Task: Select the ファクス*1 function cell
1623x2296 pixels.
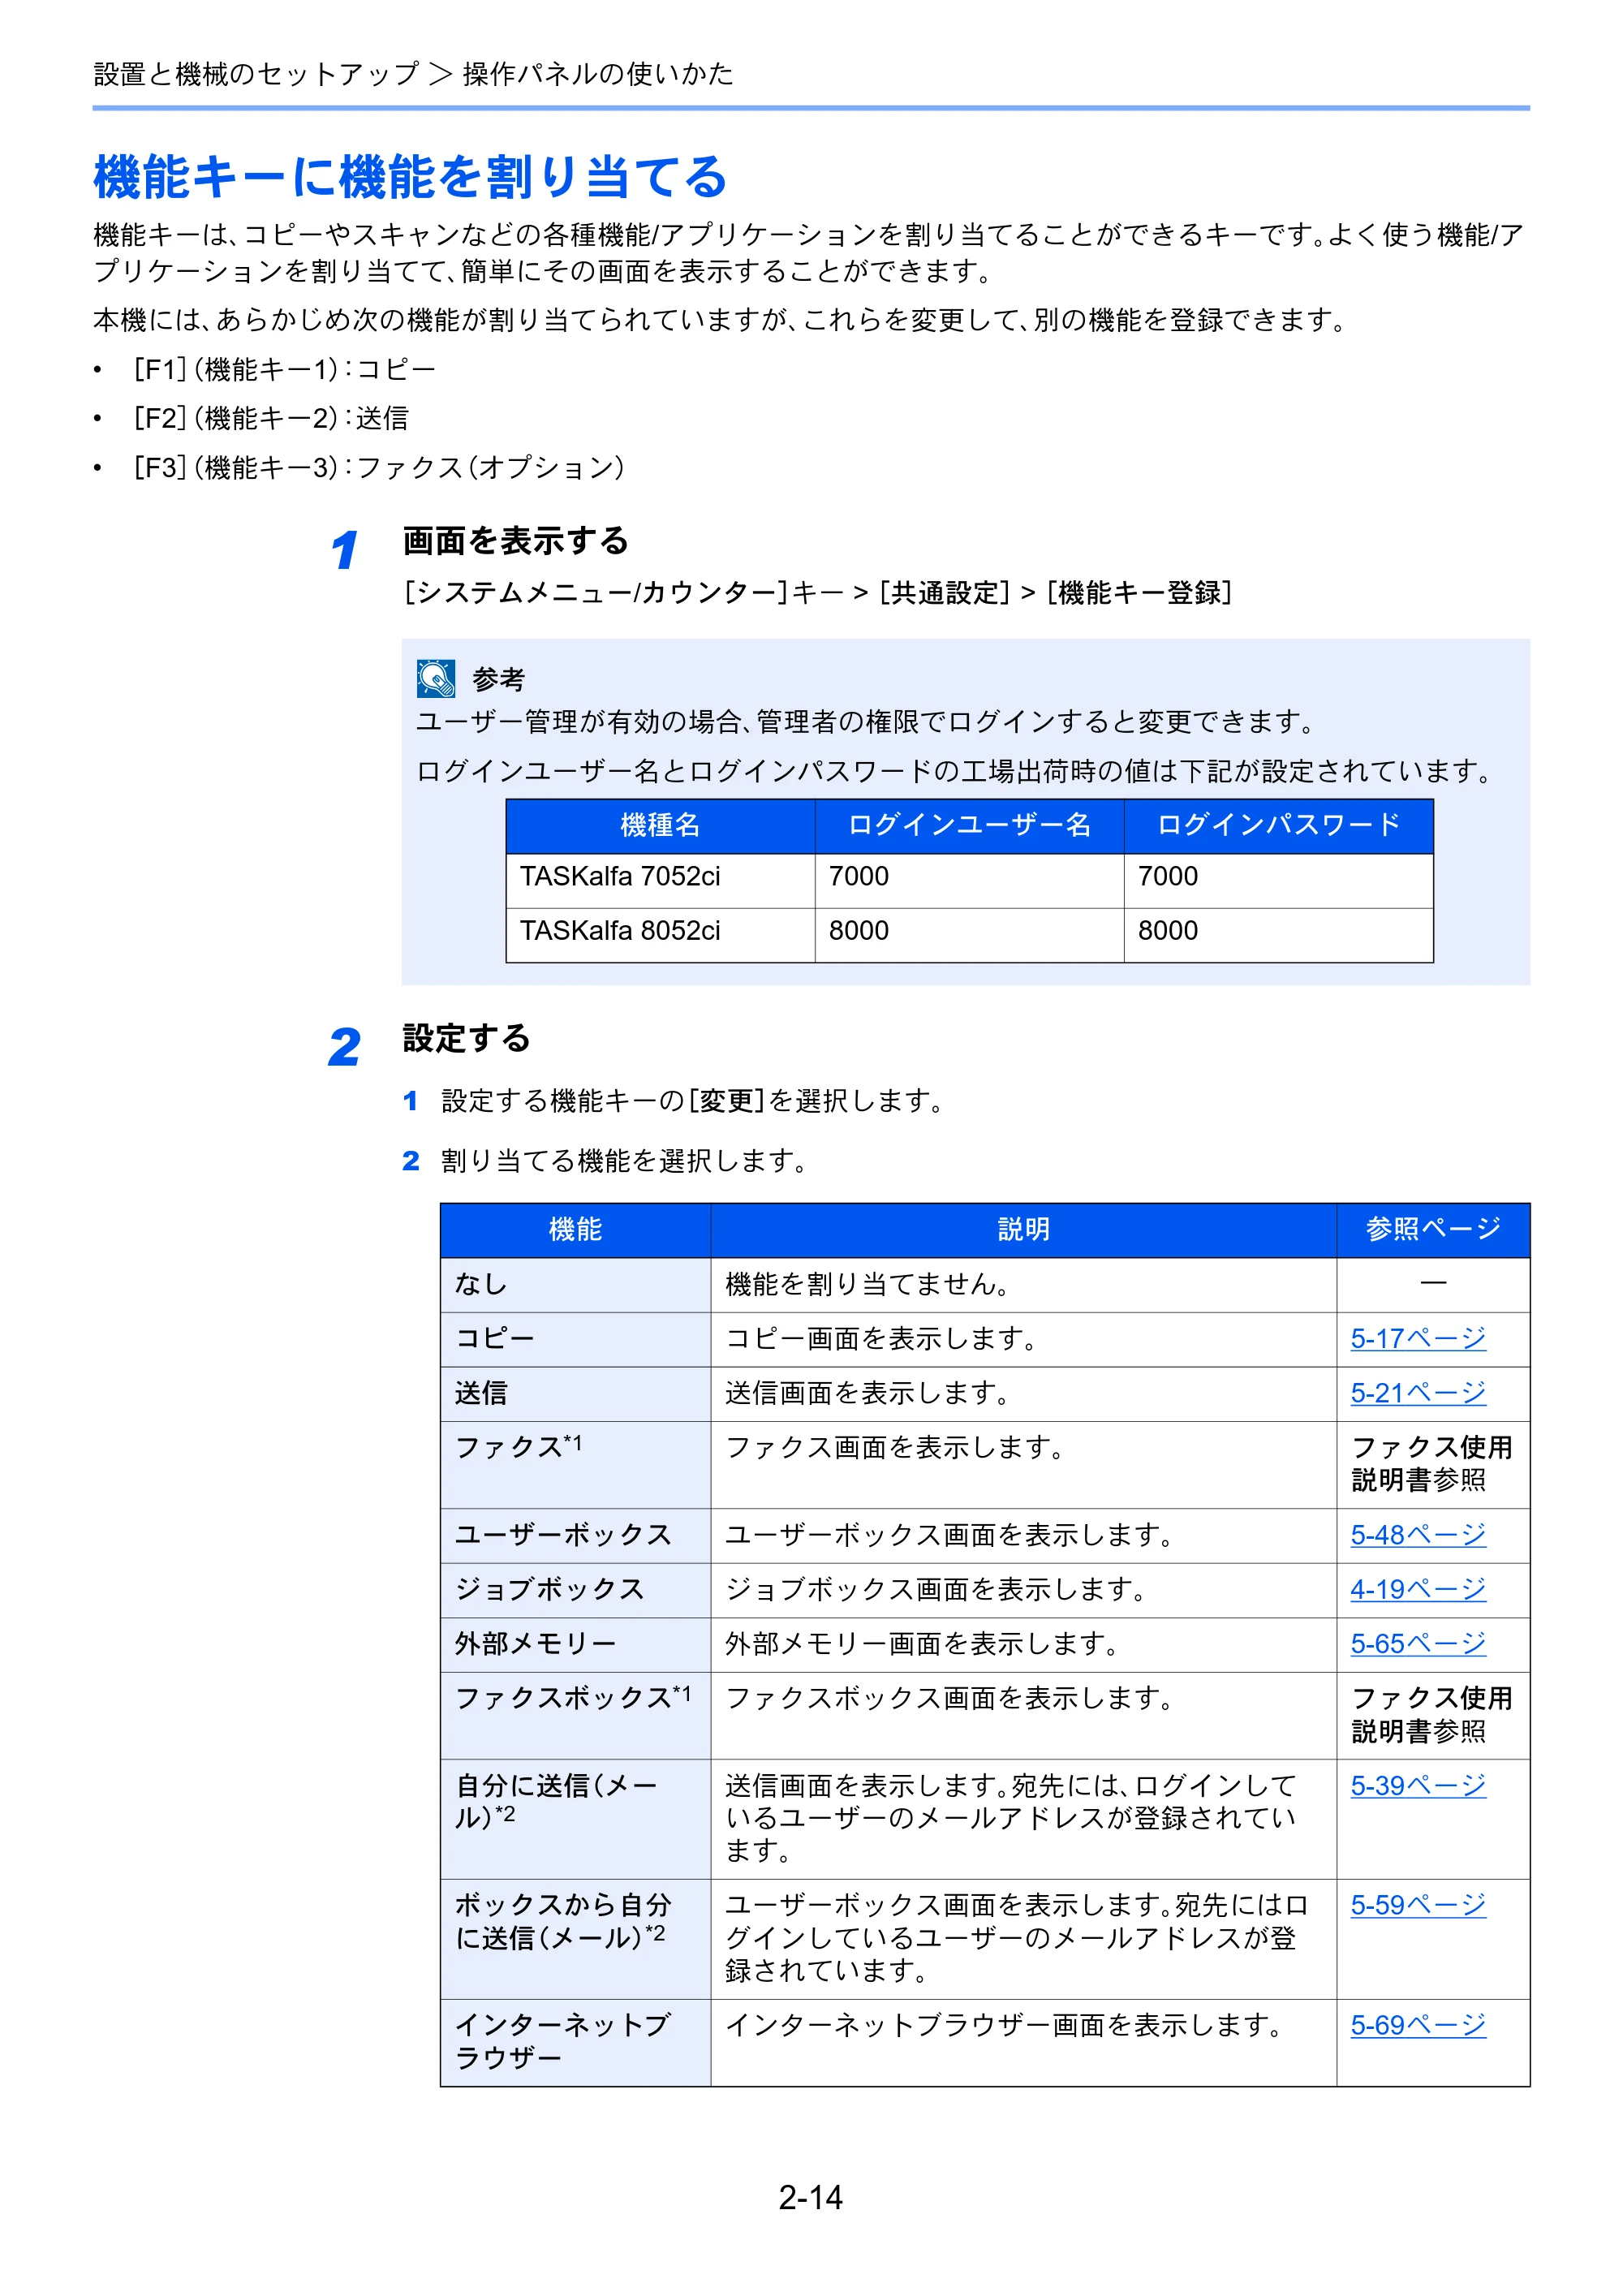Action: [575, 1464]
